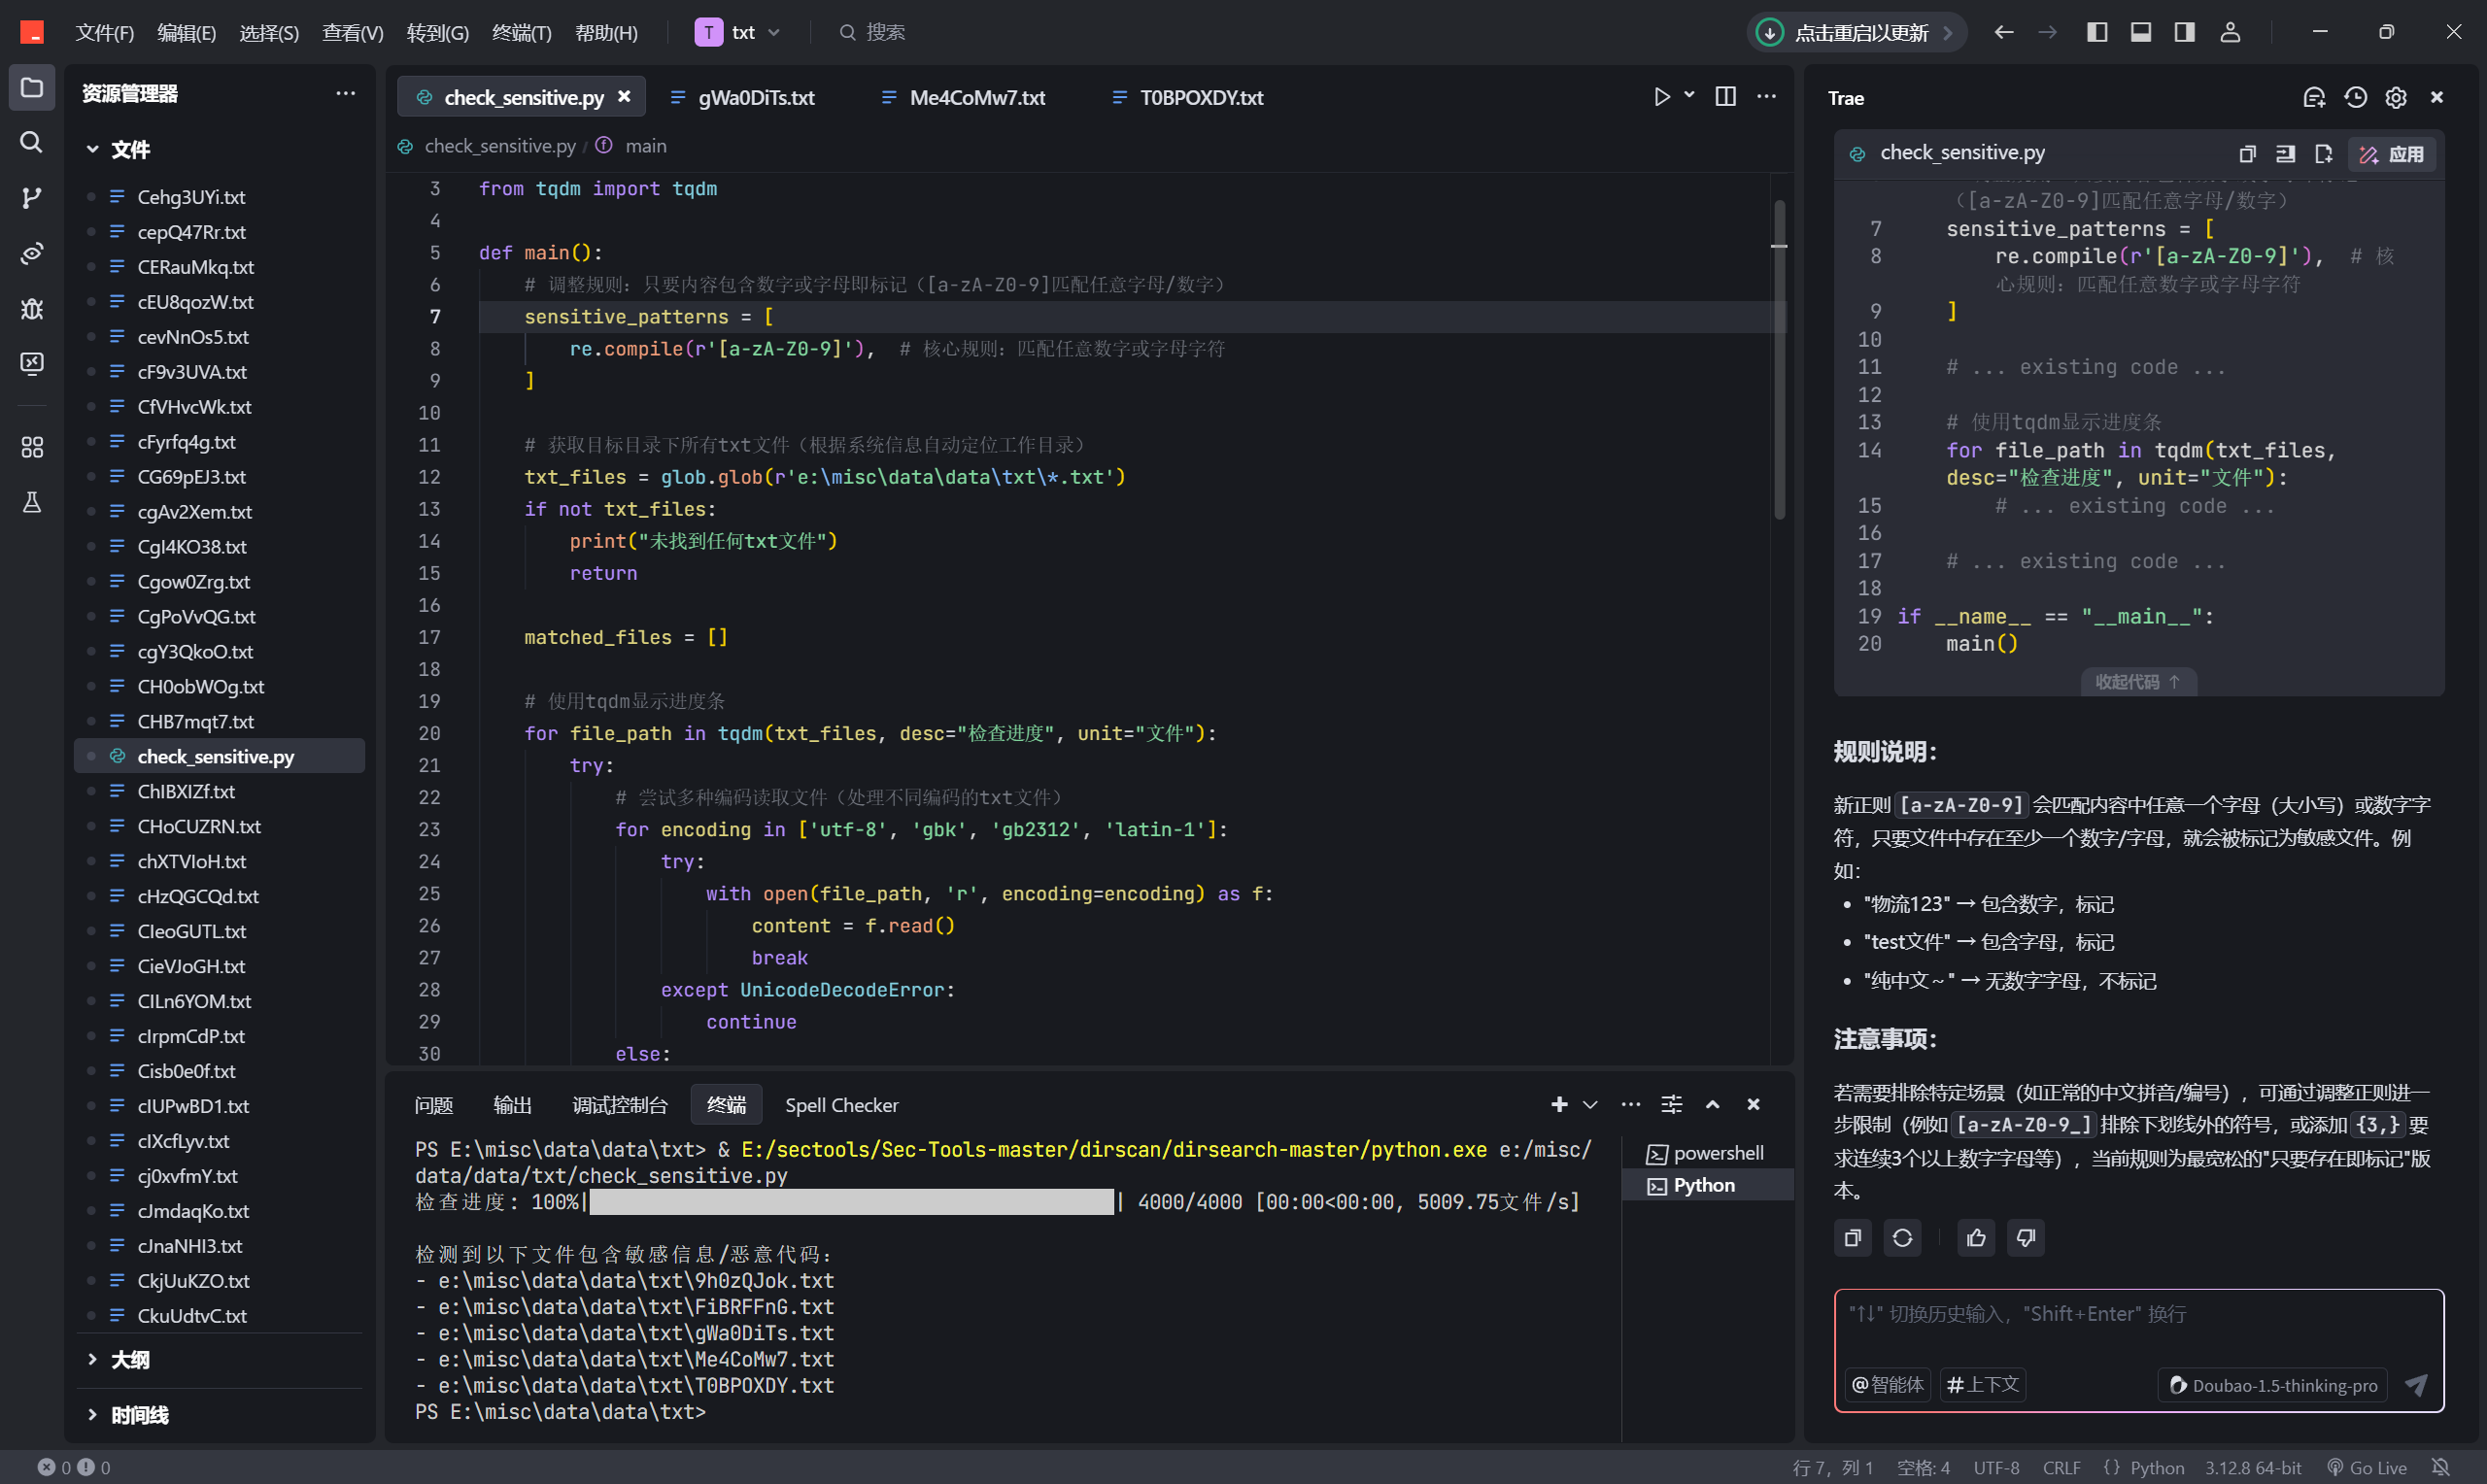Click the 应用 apply code button
Screen dimensions: 2487x1484
point(2391,154)
